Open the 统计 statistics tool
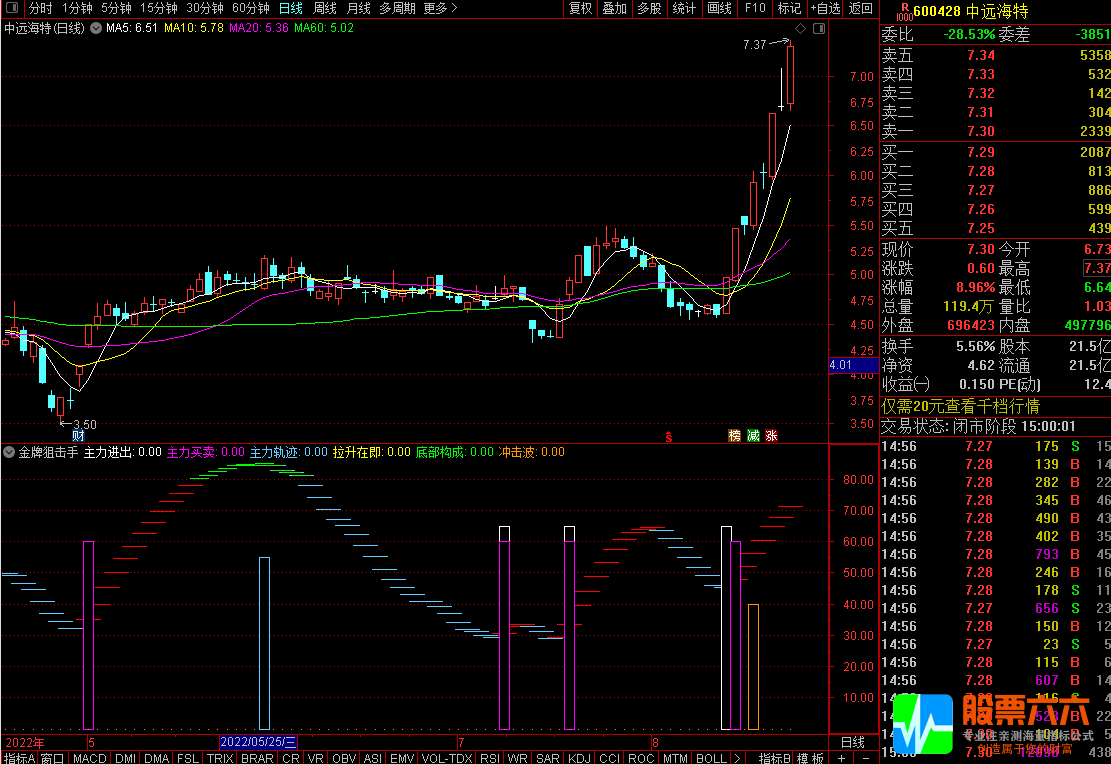This screenshot has height=764, width=1111. tap(684, 8)
